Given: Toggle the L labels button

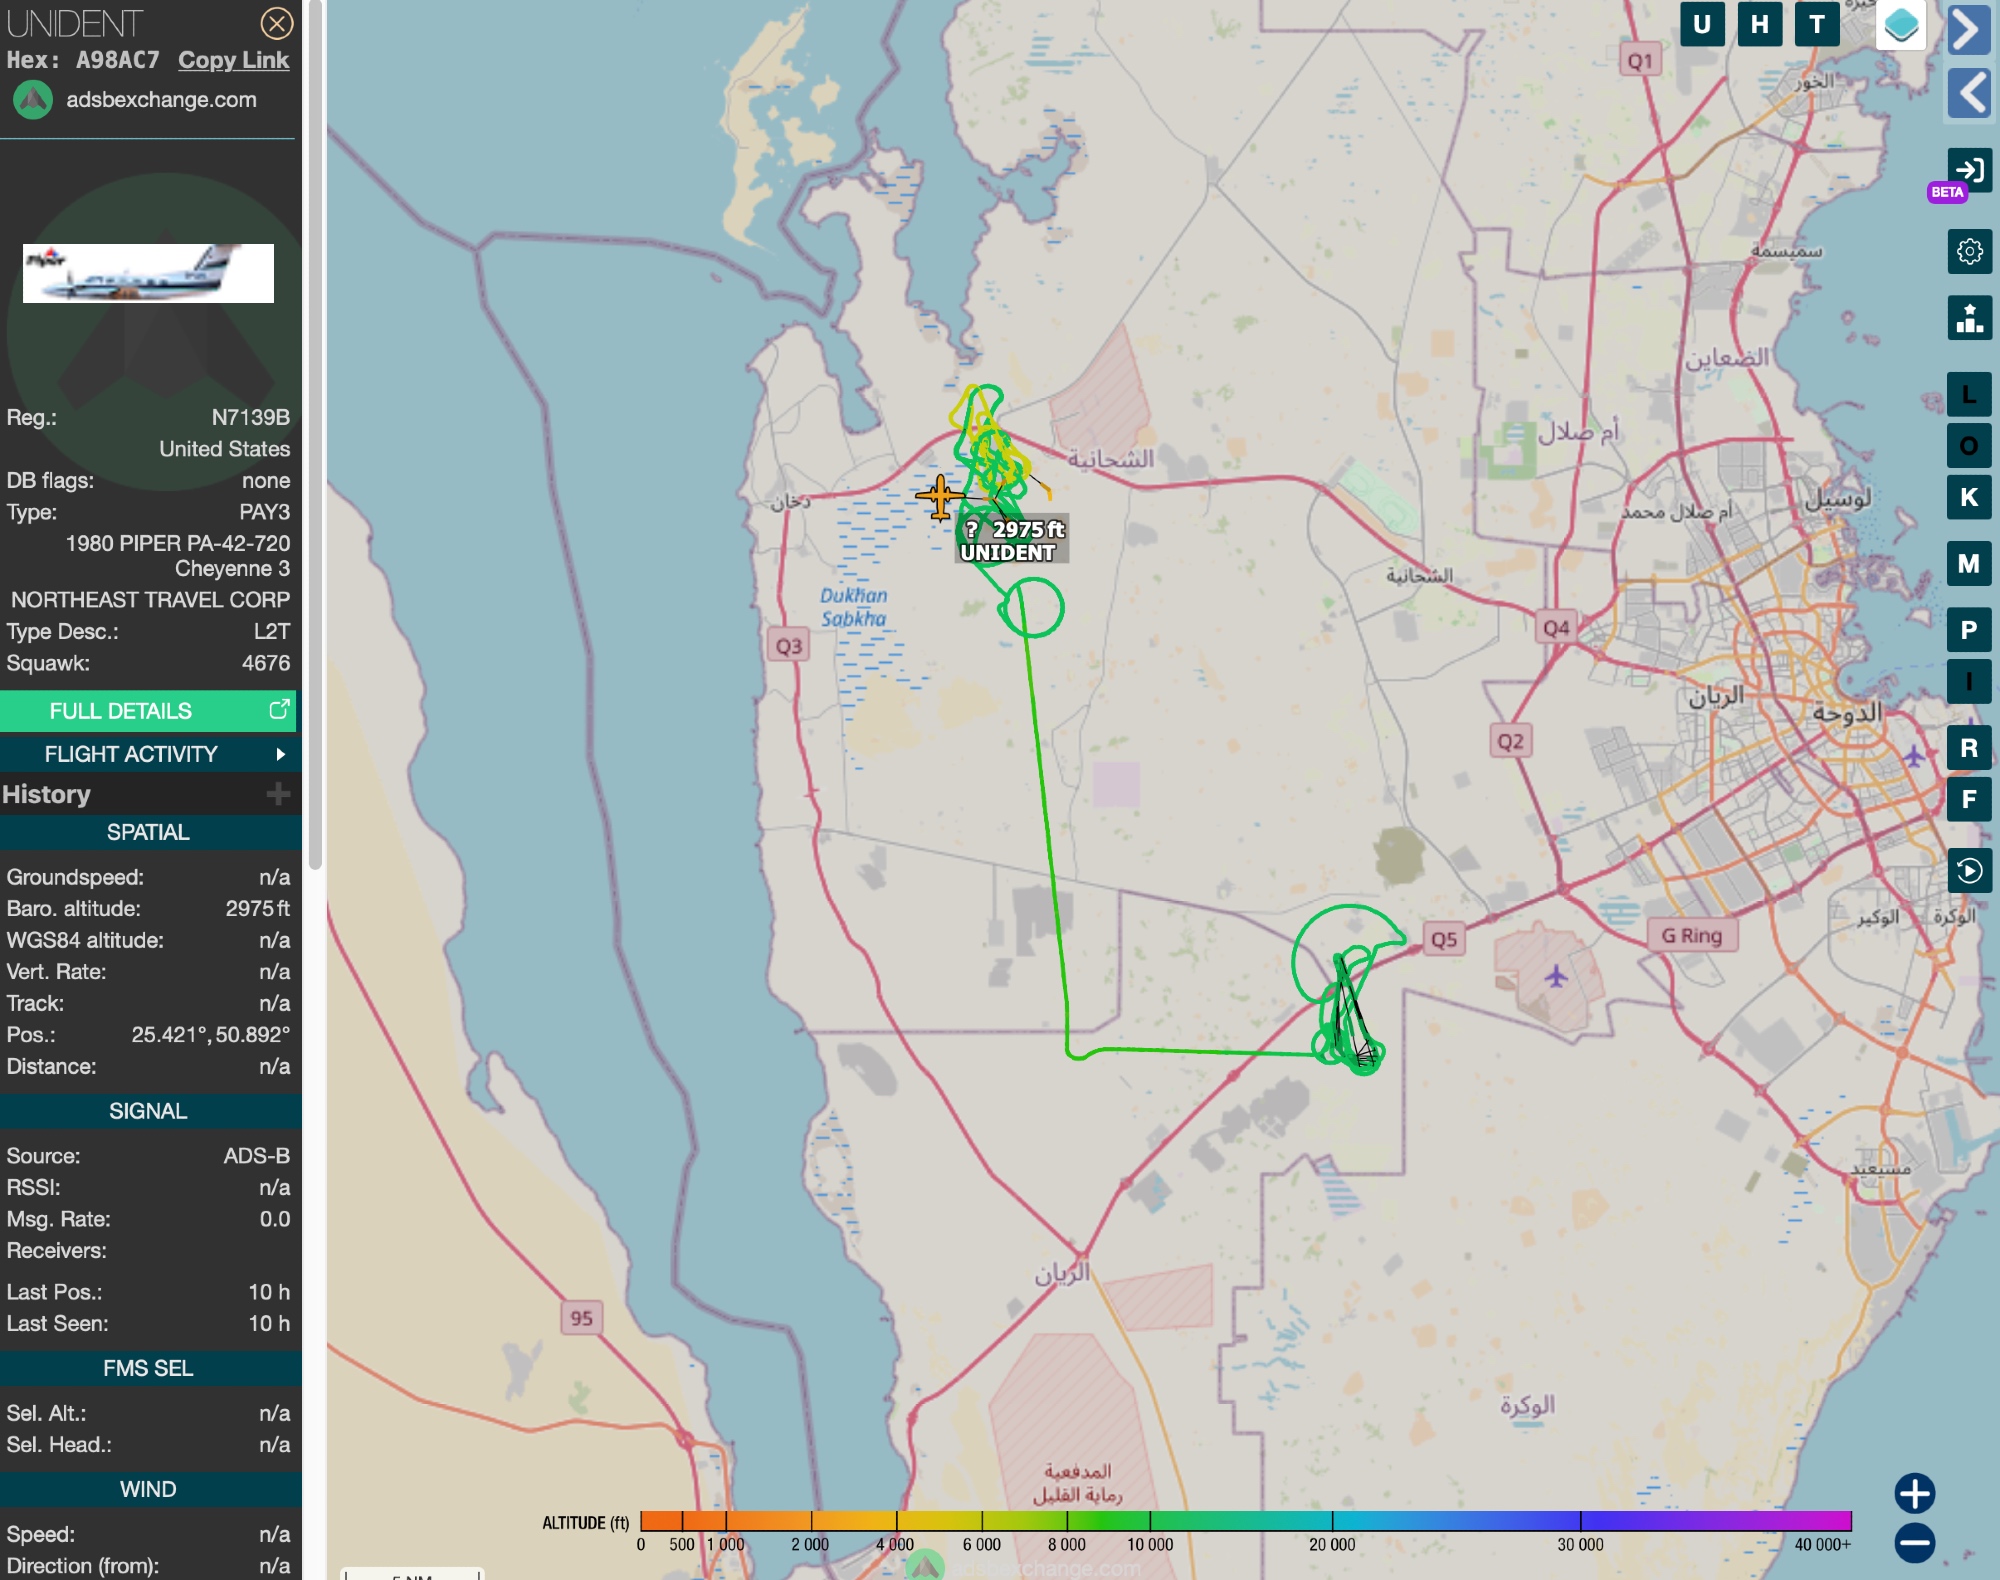Looking at the screenshot, I should [x=1968, y=395].
